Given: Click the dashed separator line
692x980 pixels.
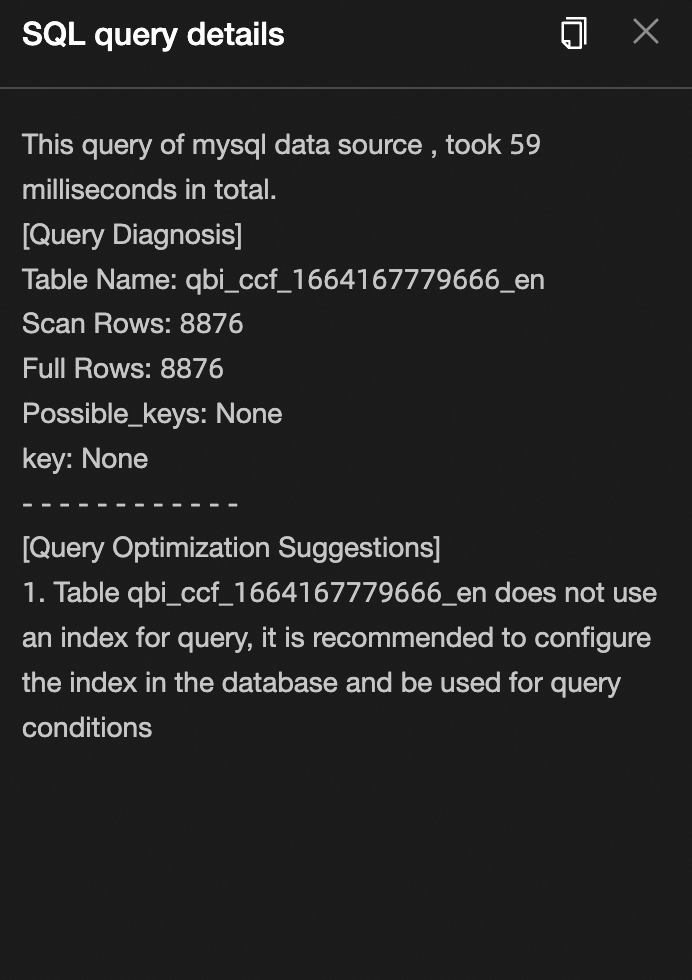Looking at the screenshot, I should [130, 504].
